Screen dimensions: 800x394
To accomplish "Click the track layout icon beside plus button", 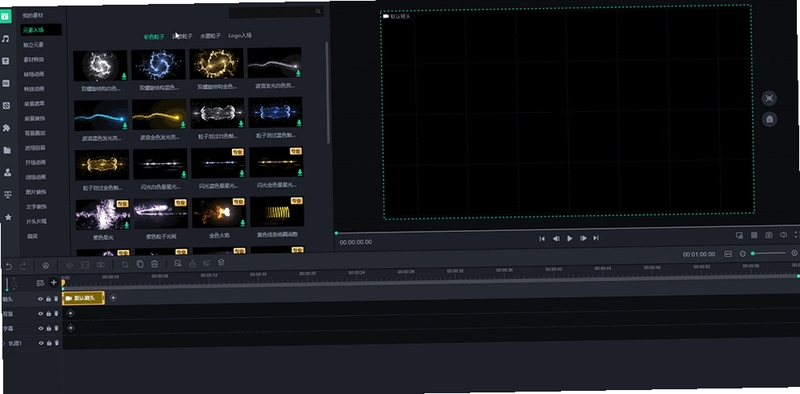I will tap(40, 283).
